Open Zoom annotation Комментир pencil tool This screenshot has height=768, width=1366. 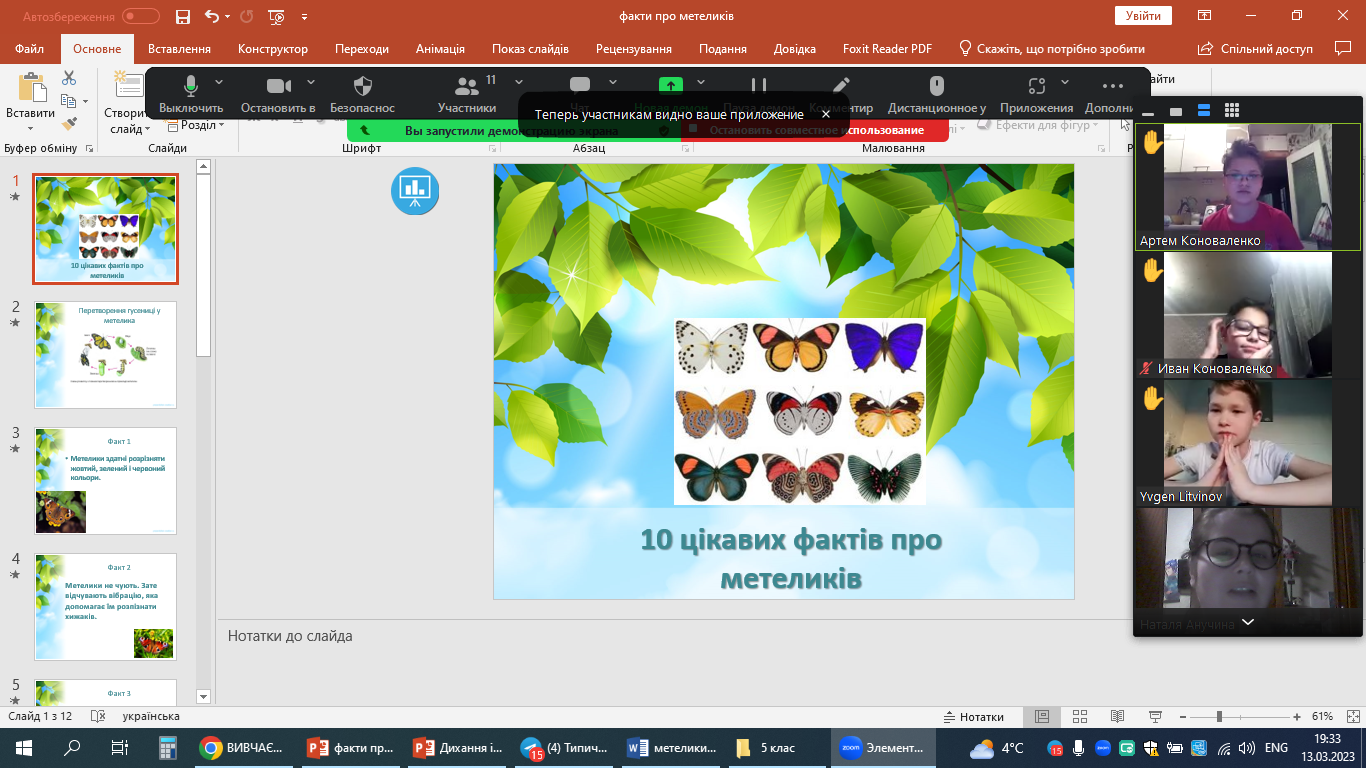[x=841, y=86]
